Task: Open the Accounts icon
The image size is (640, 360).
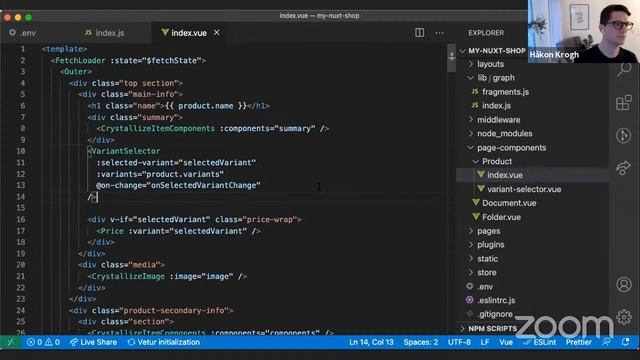Action: point(624,284)
